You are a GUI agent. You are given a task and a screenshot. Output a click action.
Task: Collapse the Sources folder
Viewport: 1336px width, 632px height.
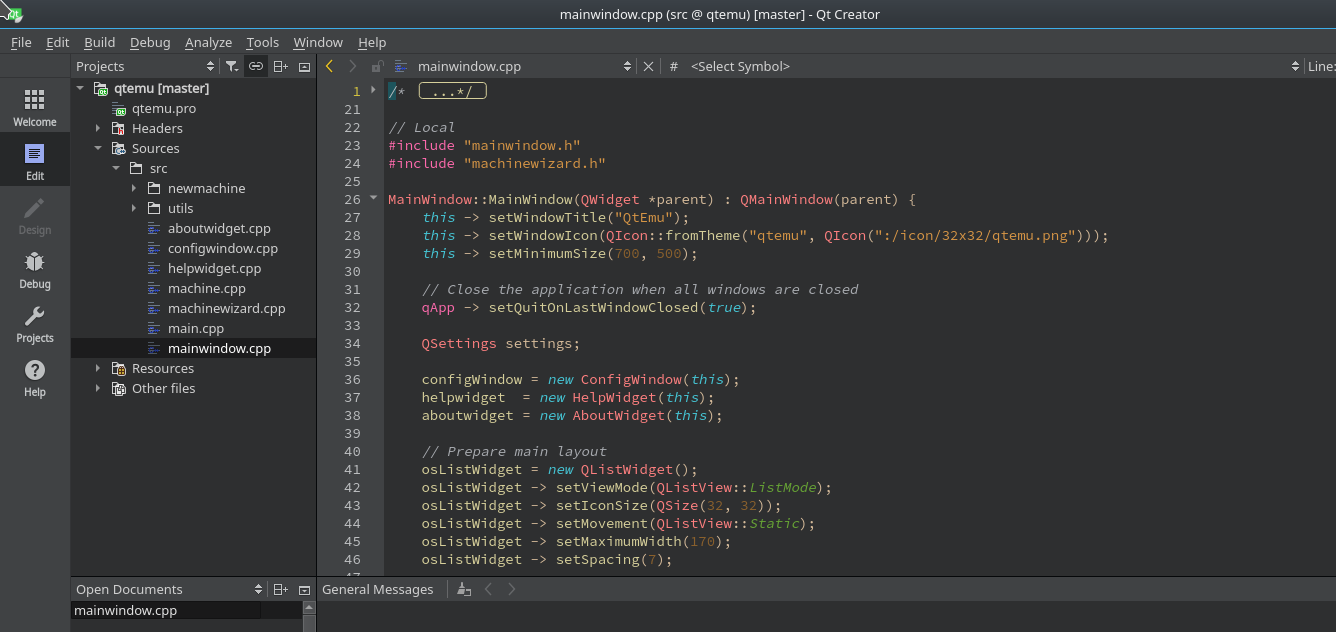tap(98, 148)
